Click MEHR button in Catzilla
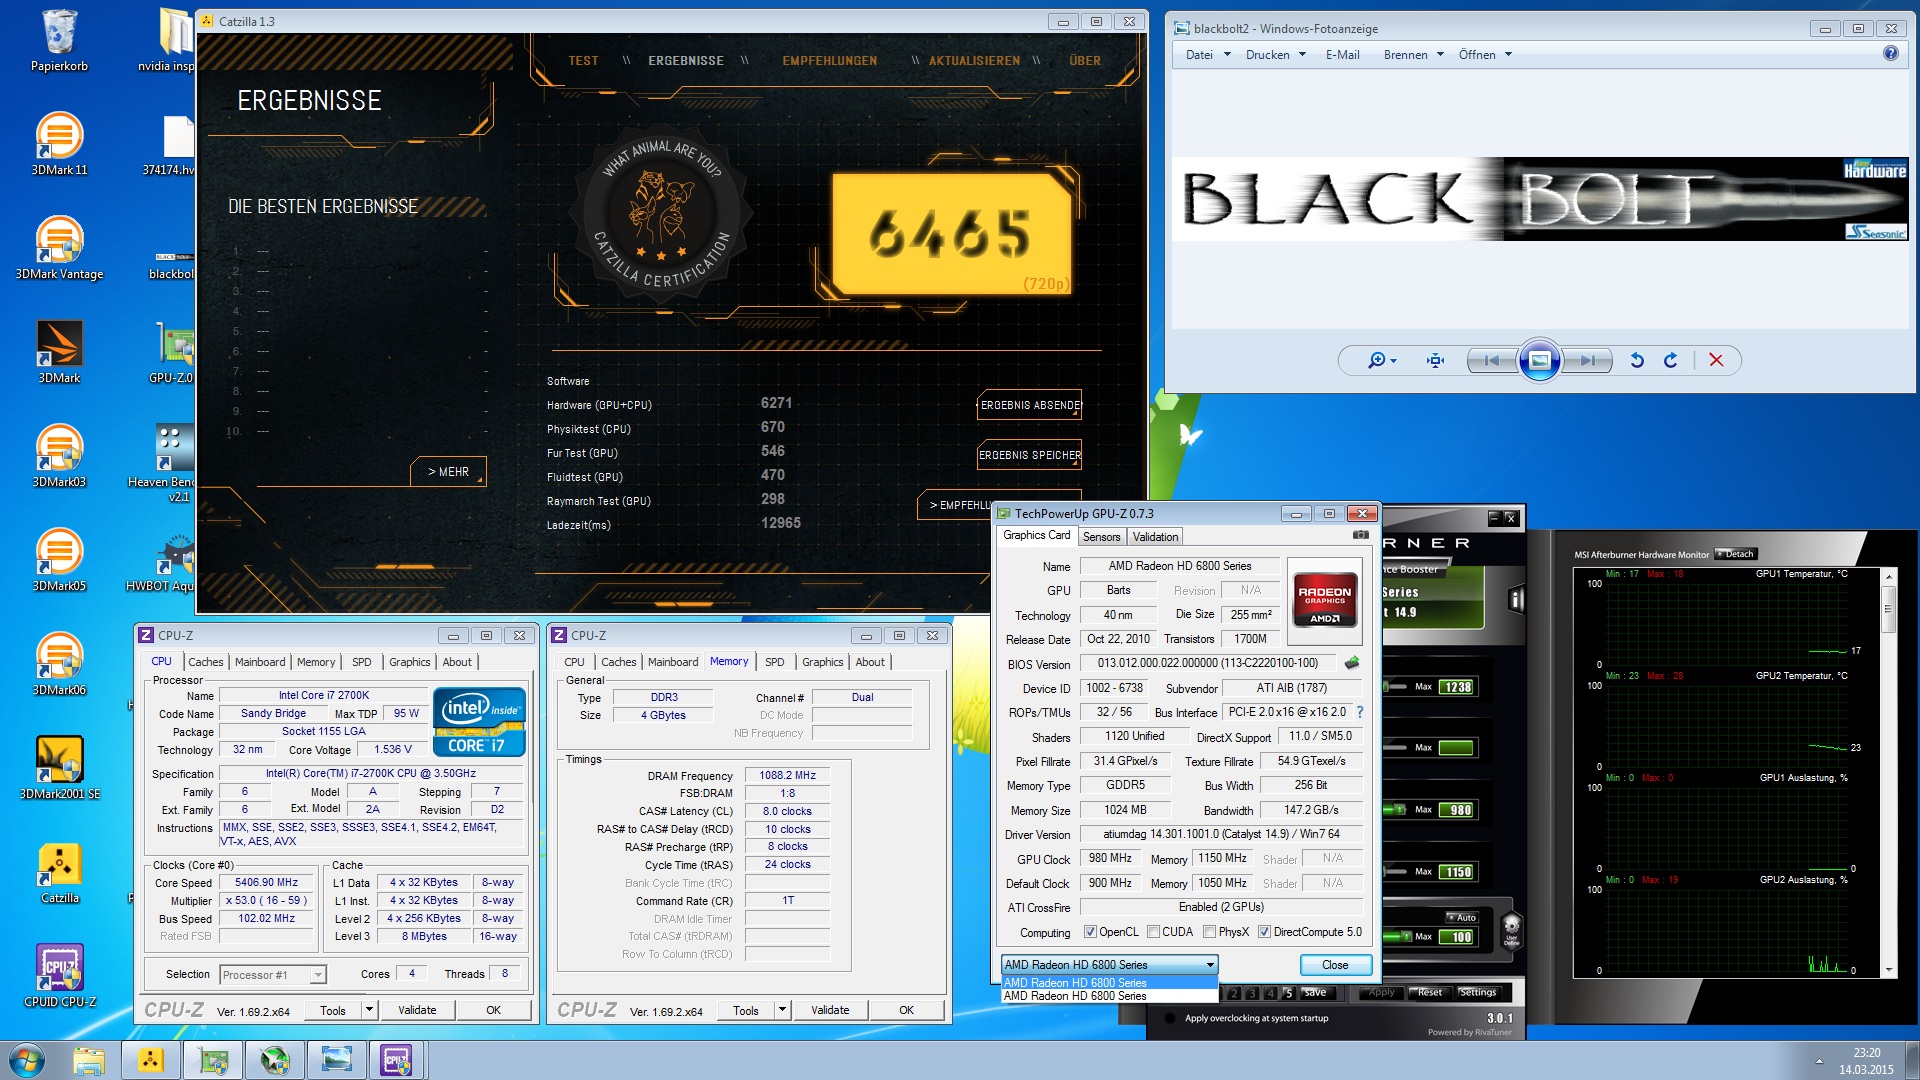The height and width of the screenshot is (1080, 1920). 448,471
